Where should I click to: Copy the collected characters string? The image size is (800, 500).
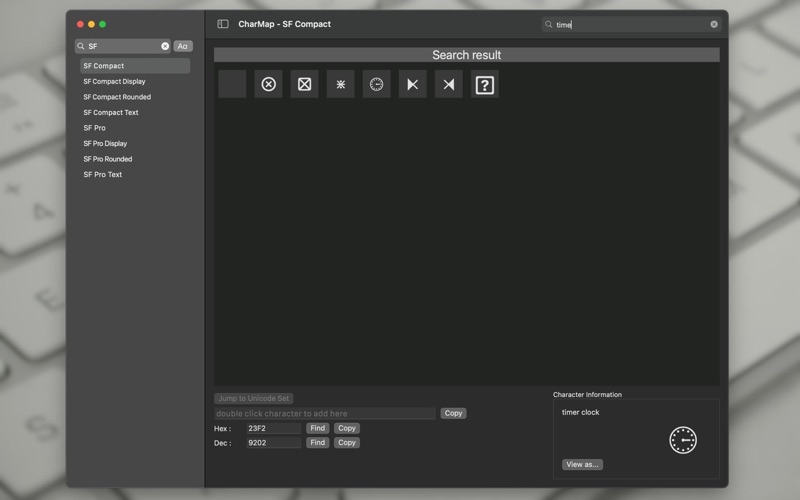coord(453,413)
